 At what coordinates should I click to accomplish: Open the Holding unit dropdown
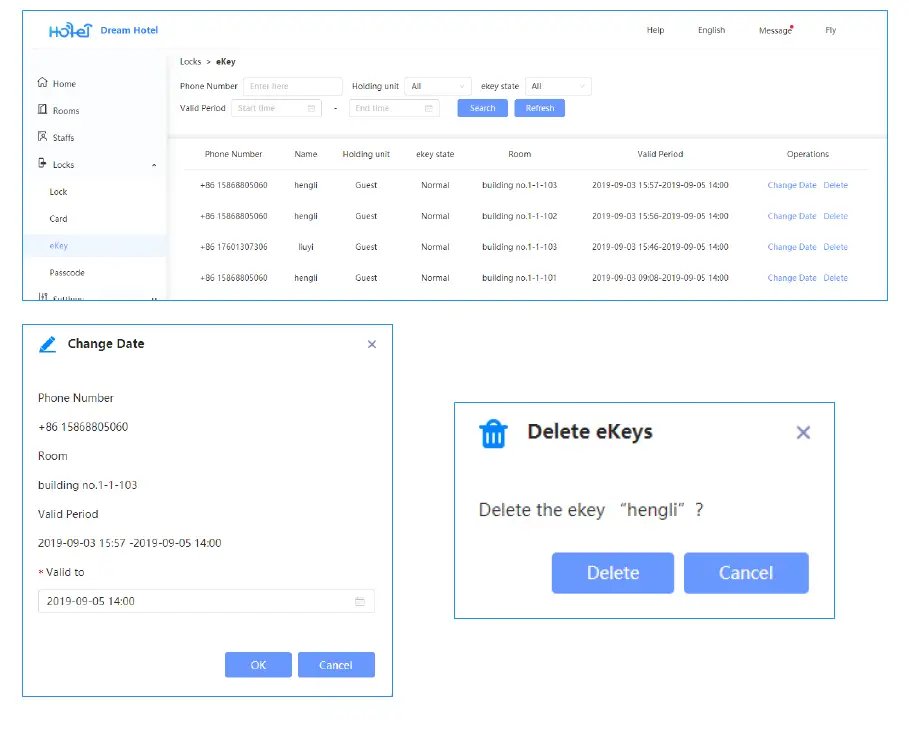(438, 87)
